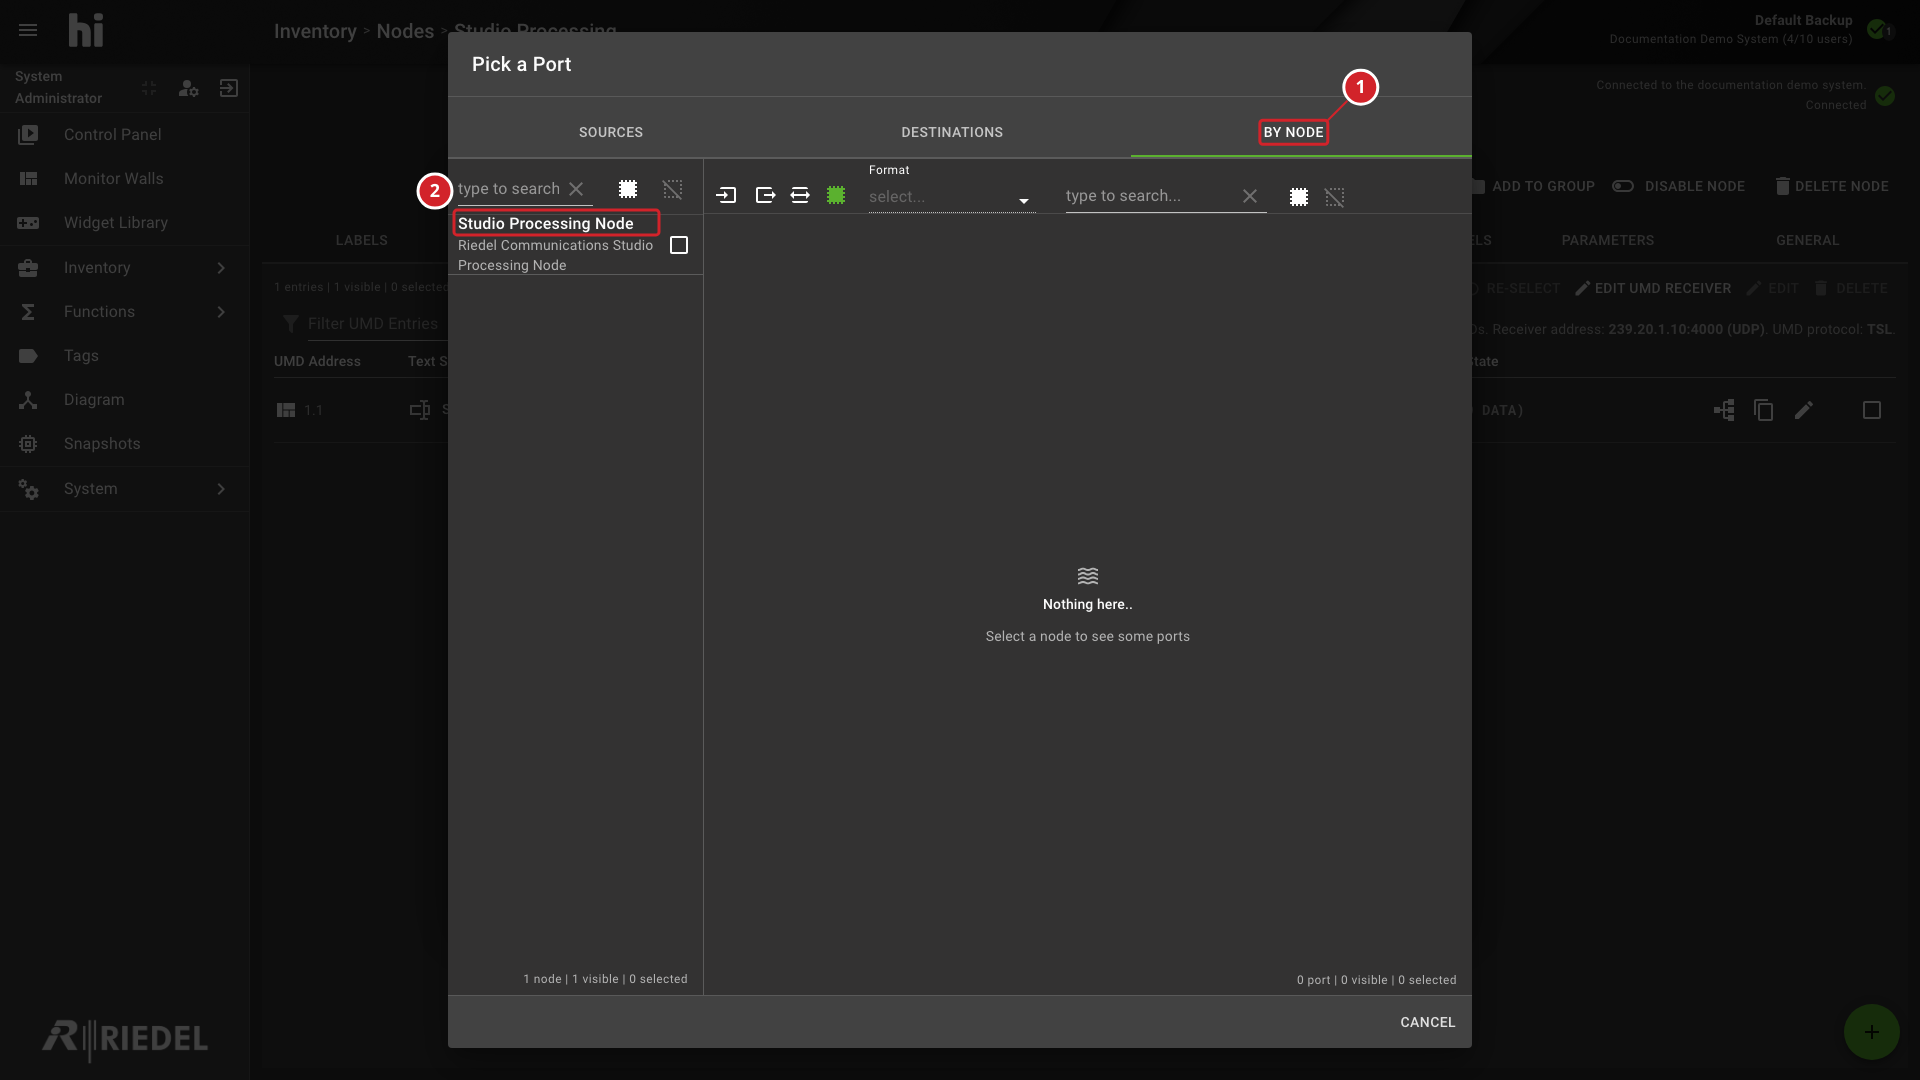This screenshot has width=1920, height=1080.
Task: Filter ports by bidirectional icon
Action: tap(800, 196)
